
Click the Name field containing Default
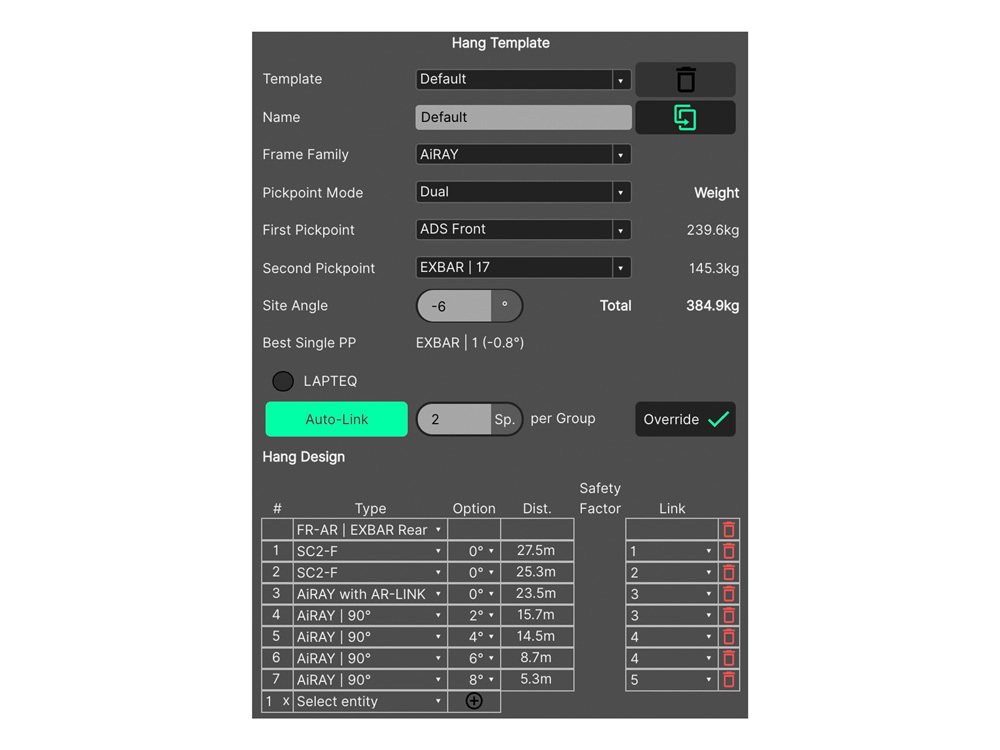[x=523, y=117]
